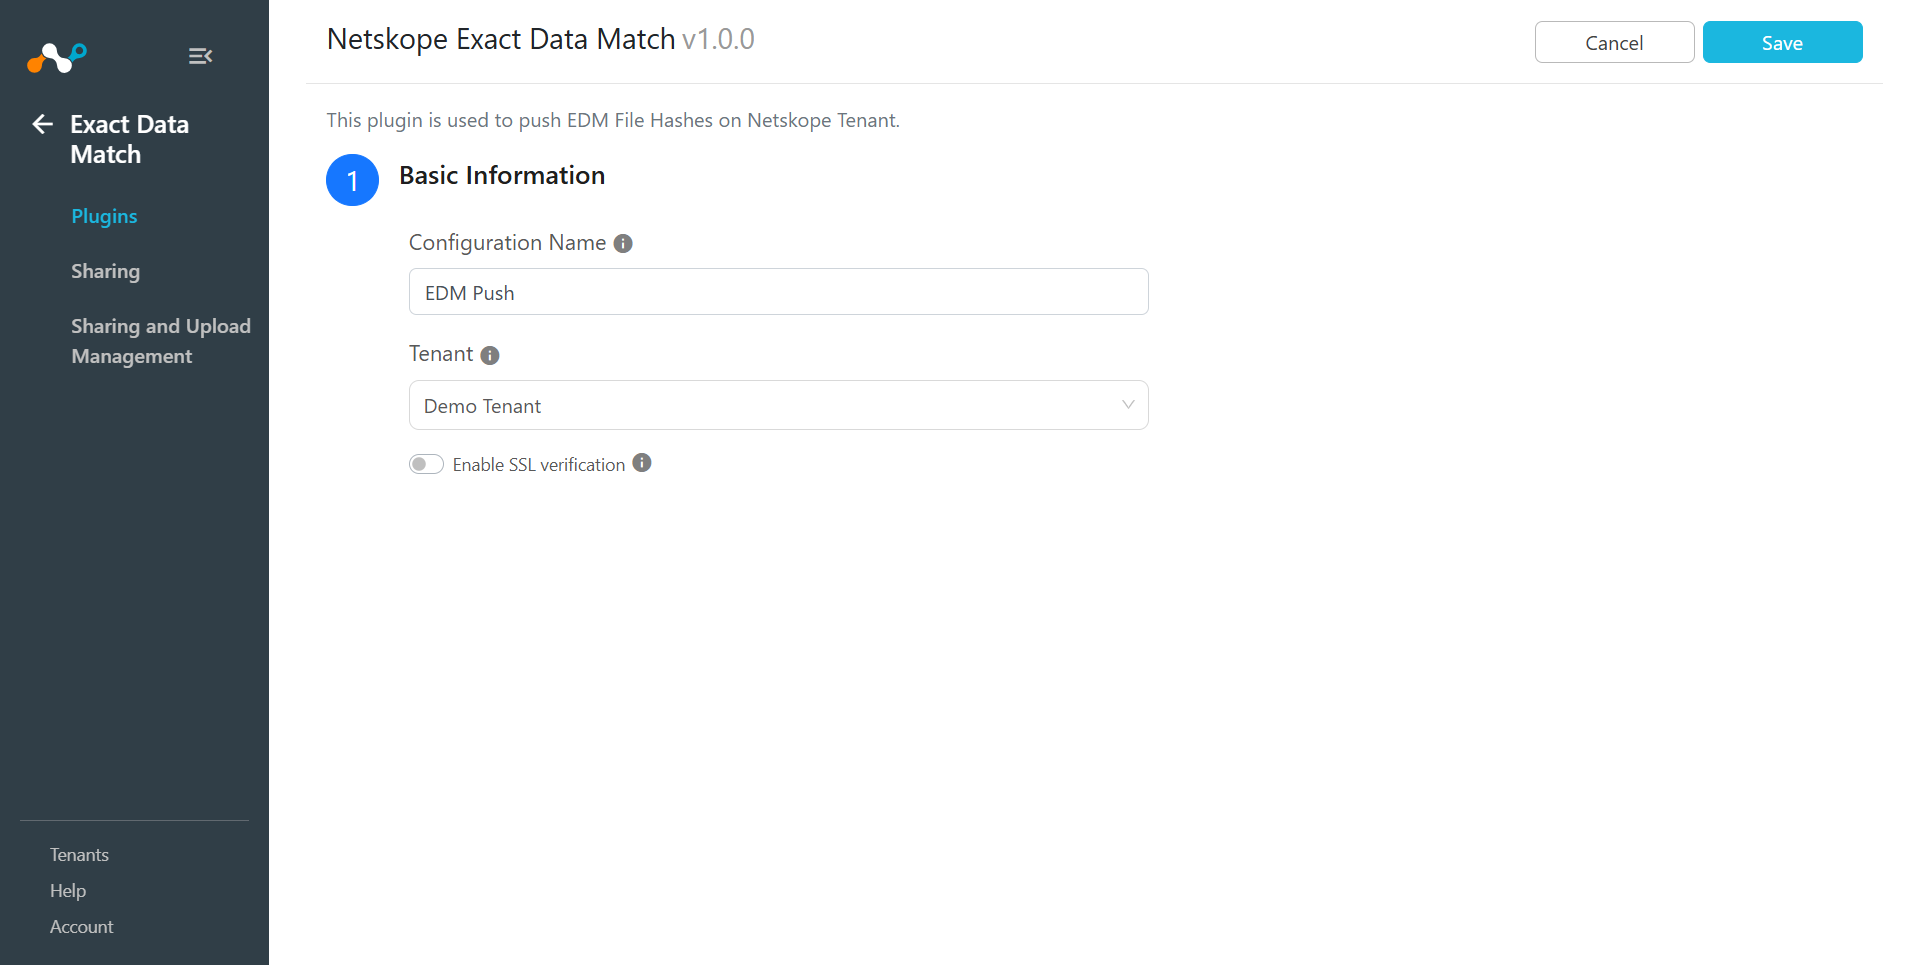Open Sharing in sidebar
This screenshot has height=965, width=1912.
(x=105, y=271)
